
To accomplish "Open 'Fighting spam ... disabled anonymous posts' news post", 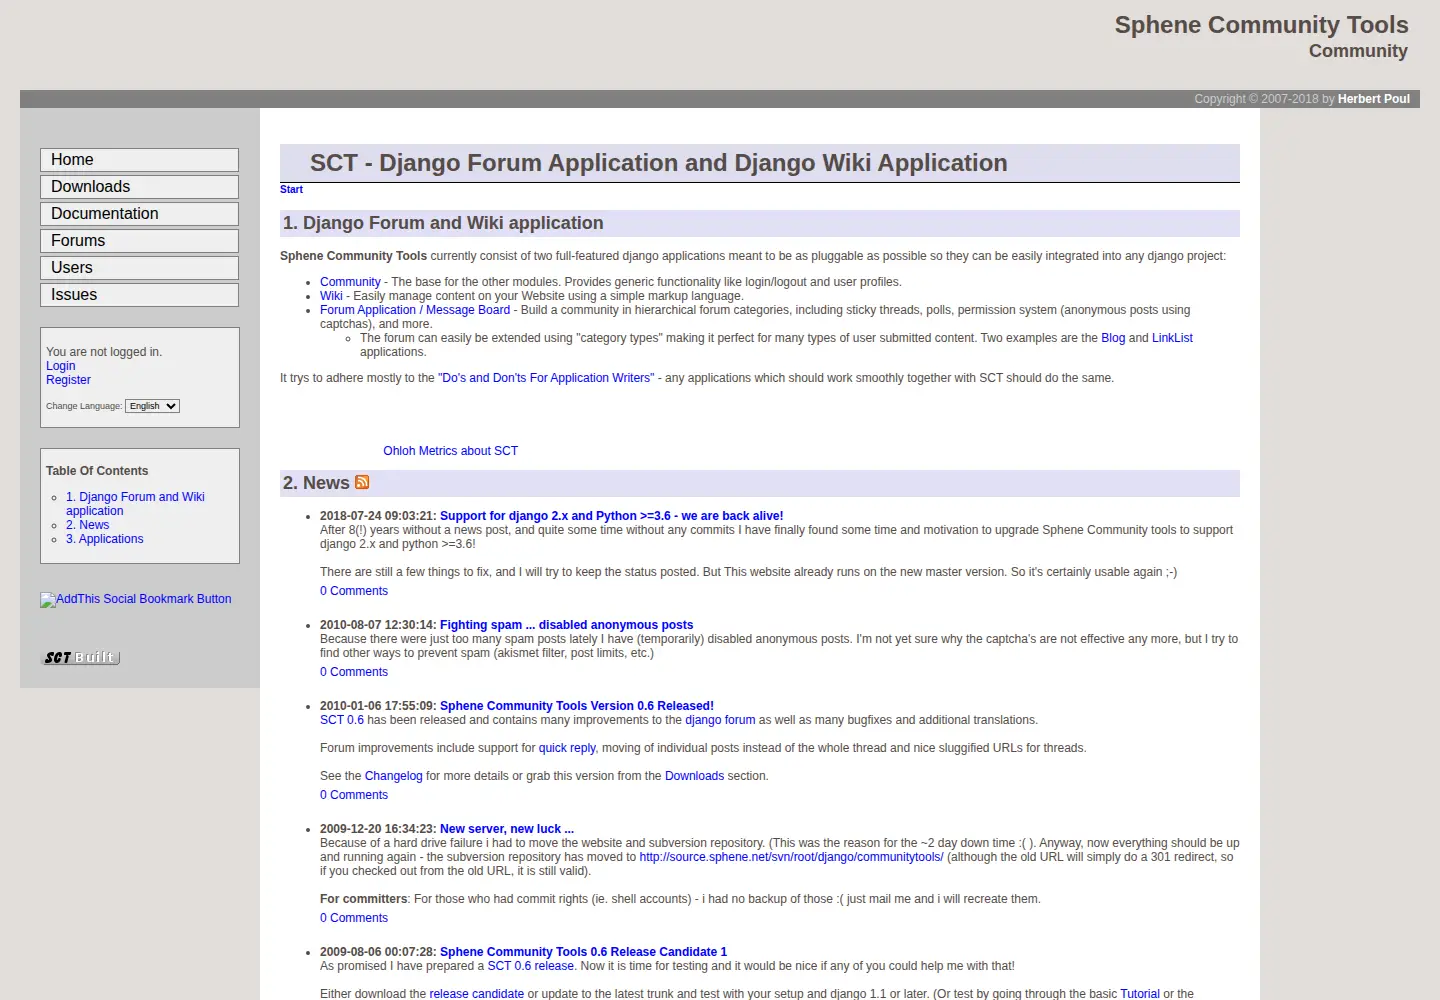I will 566,625.
